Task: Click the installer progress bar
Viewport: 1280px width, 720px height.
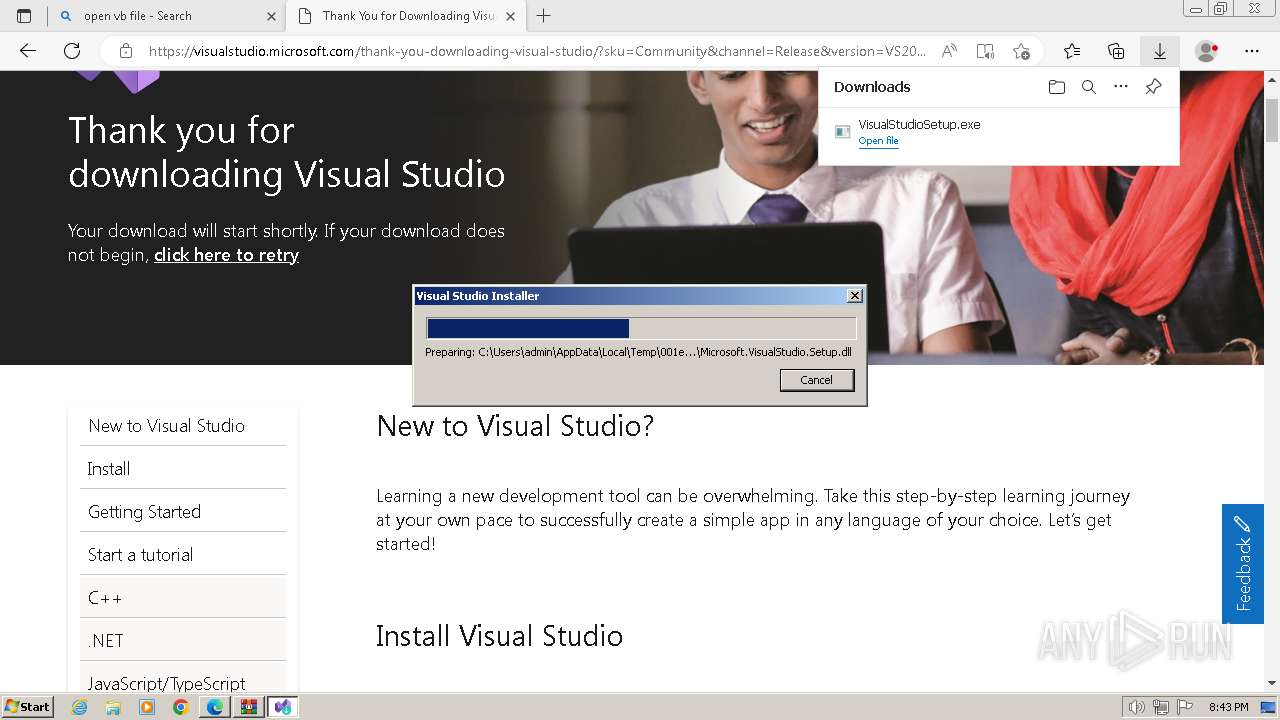Action: coord(641,329)
